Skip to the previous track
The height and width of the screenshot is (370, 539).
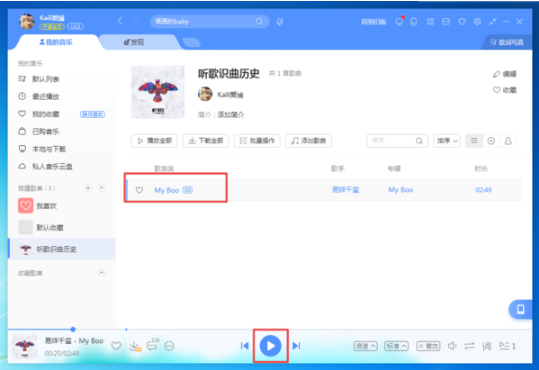245,346
